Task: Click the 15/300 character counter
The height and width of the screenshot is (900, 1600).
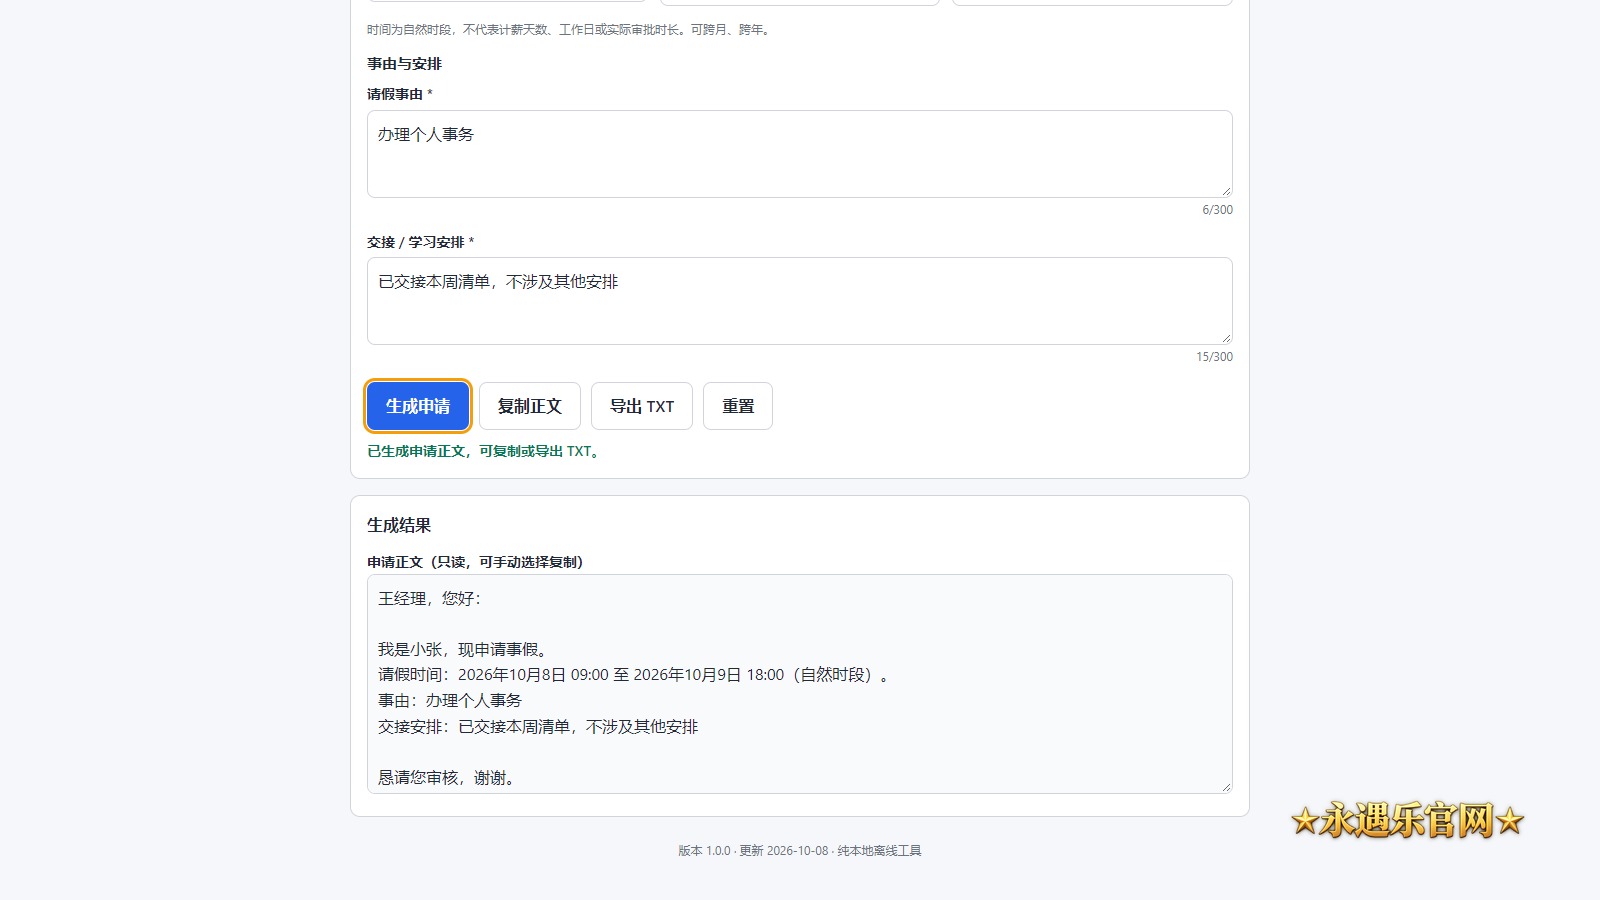Action: click(x=1214, y=357)
